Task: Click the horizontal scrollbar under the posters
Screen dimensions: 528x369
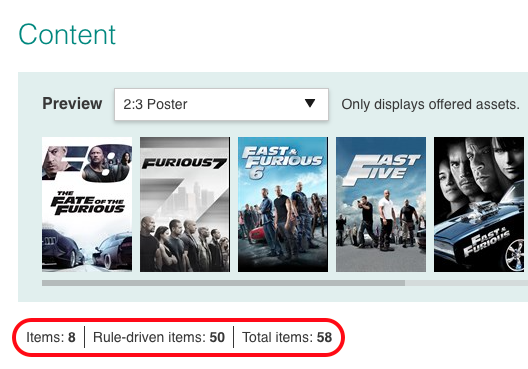Action: click(x=223, y=283)
